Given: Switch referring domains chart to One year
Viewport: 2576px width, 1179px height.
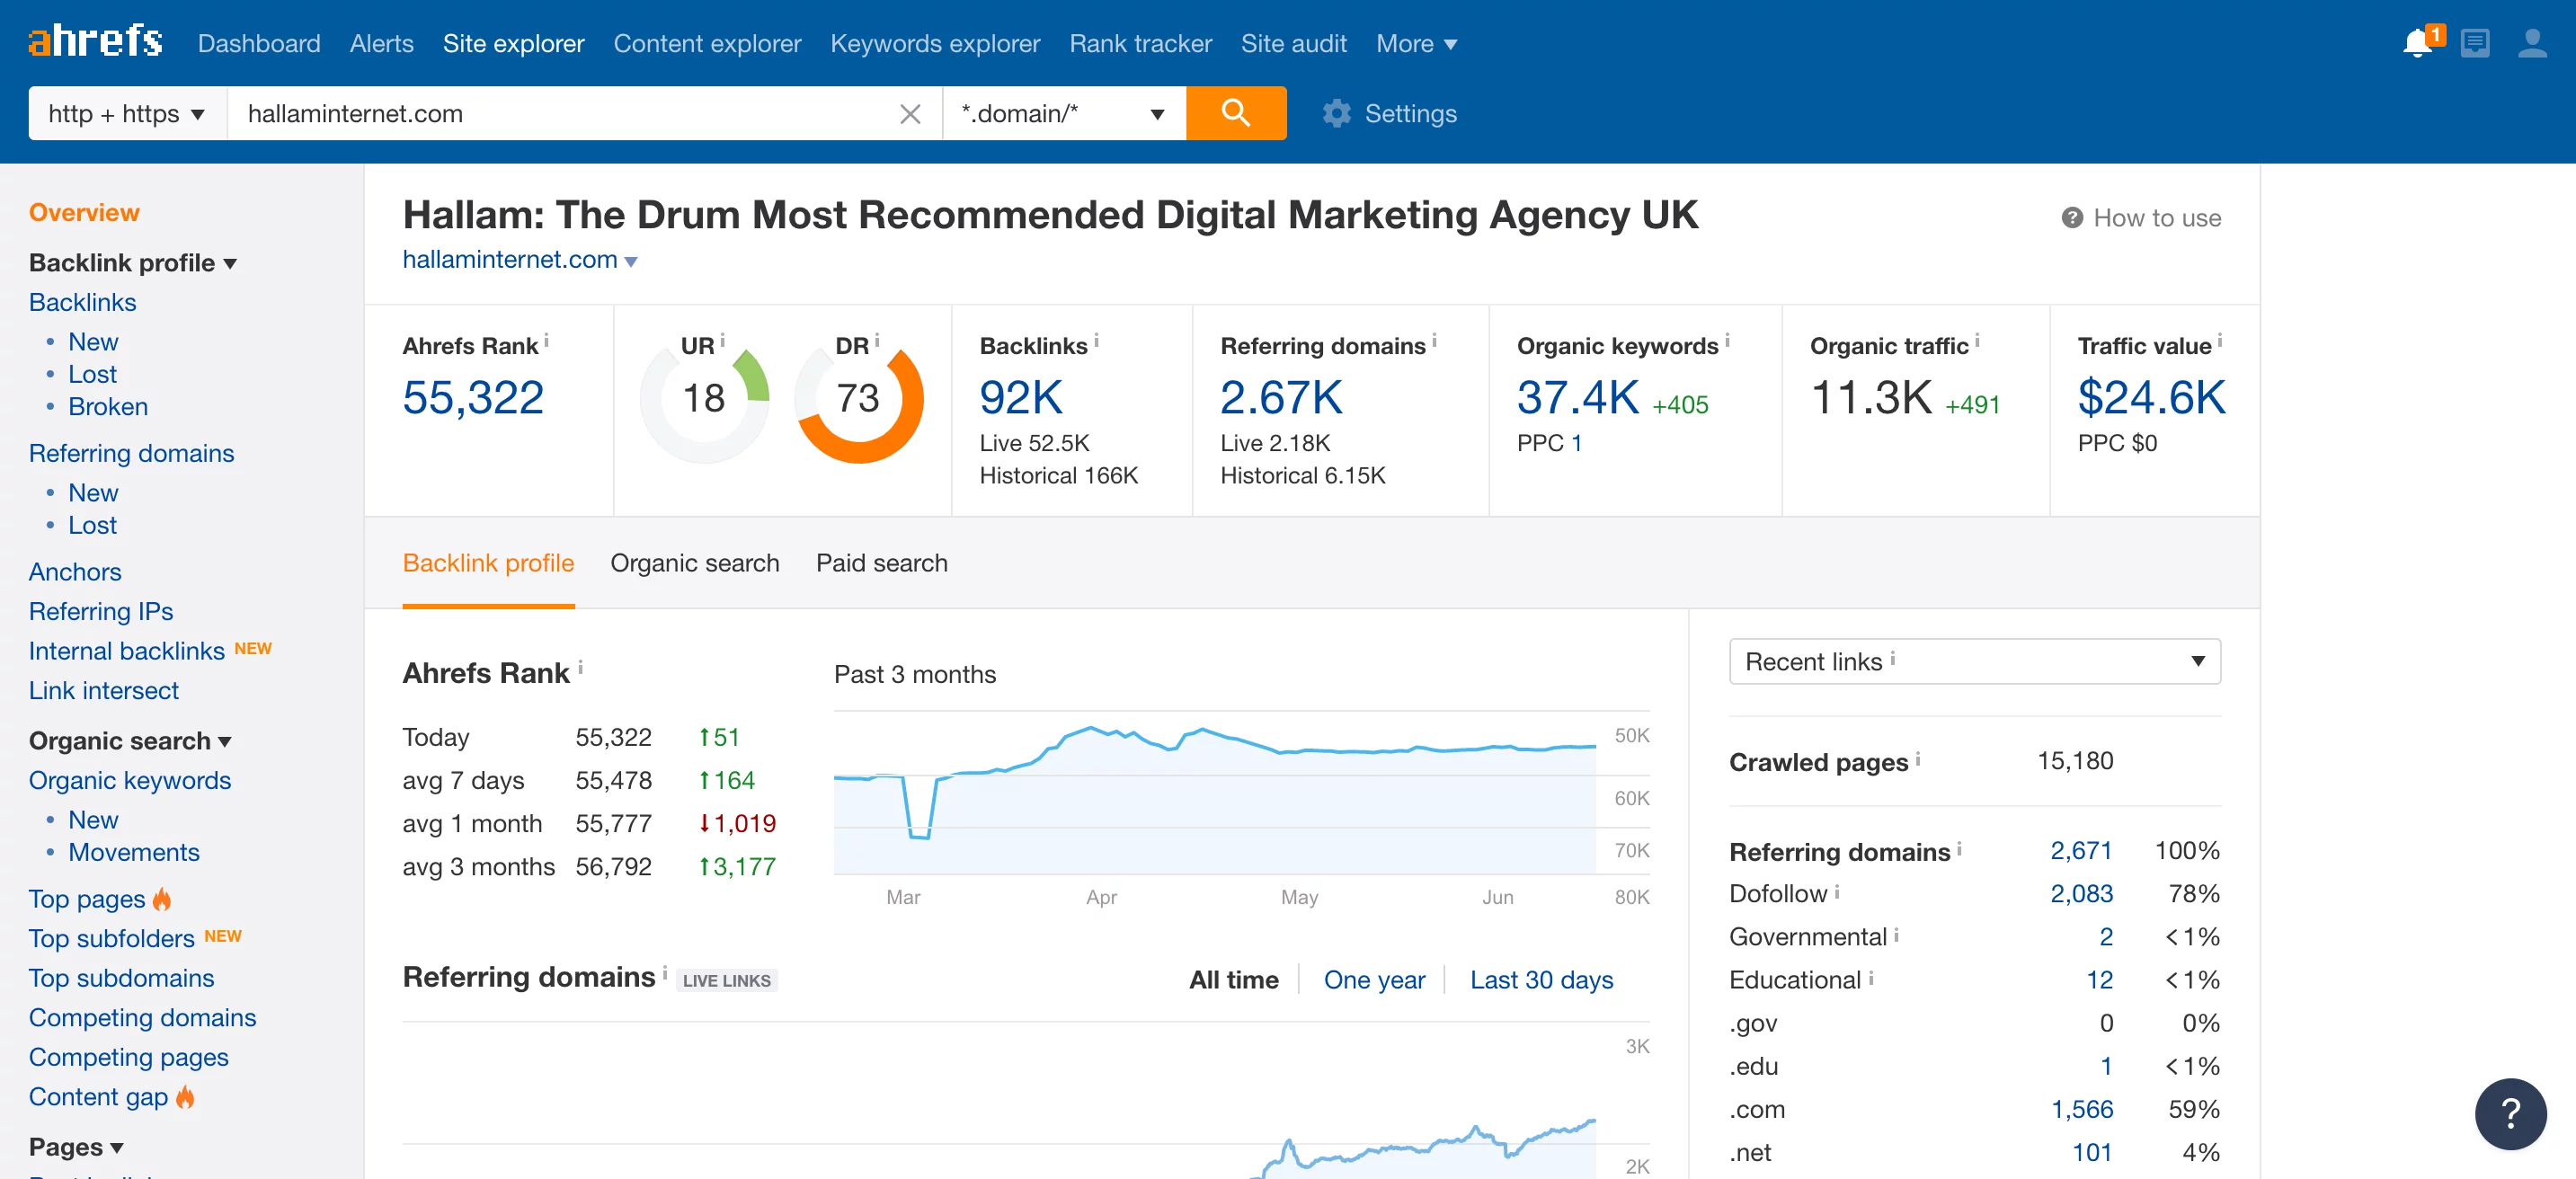Looking at the screenshot, I should point(1374,980).
